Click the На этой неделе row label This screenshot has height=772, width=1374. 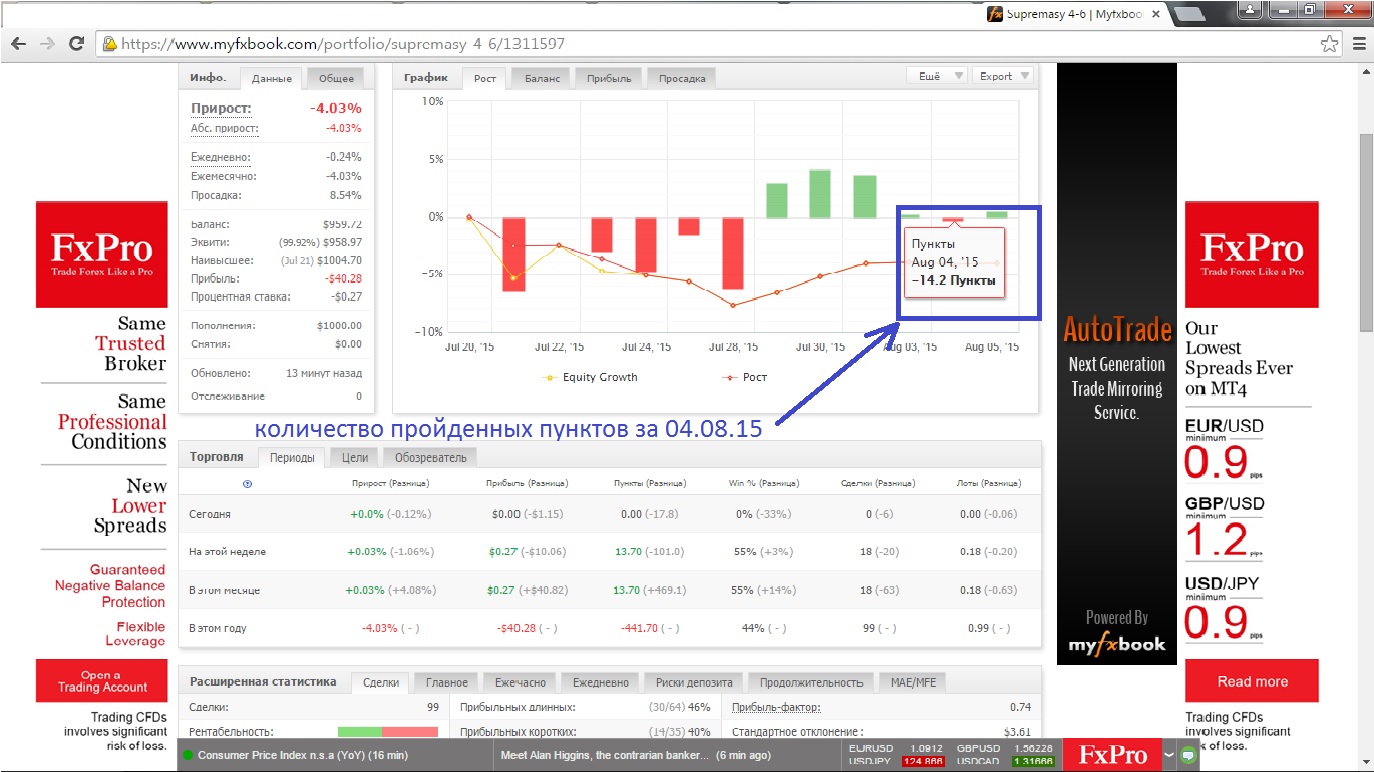[x=227, y=552]
